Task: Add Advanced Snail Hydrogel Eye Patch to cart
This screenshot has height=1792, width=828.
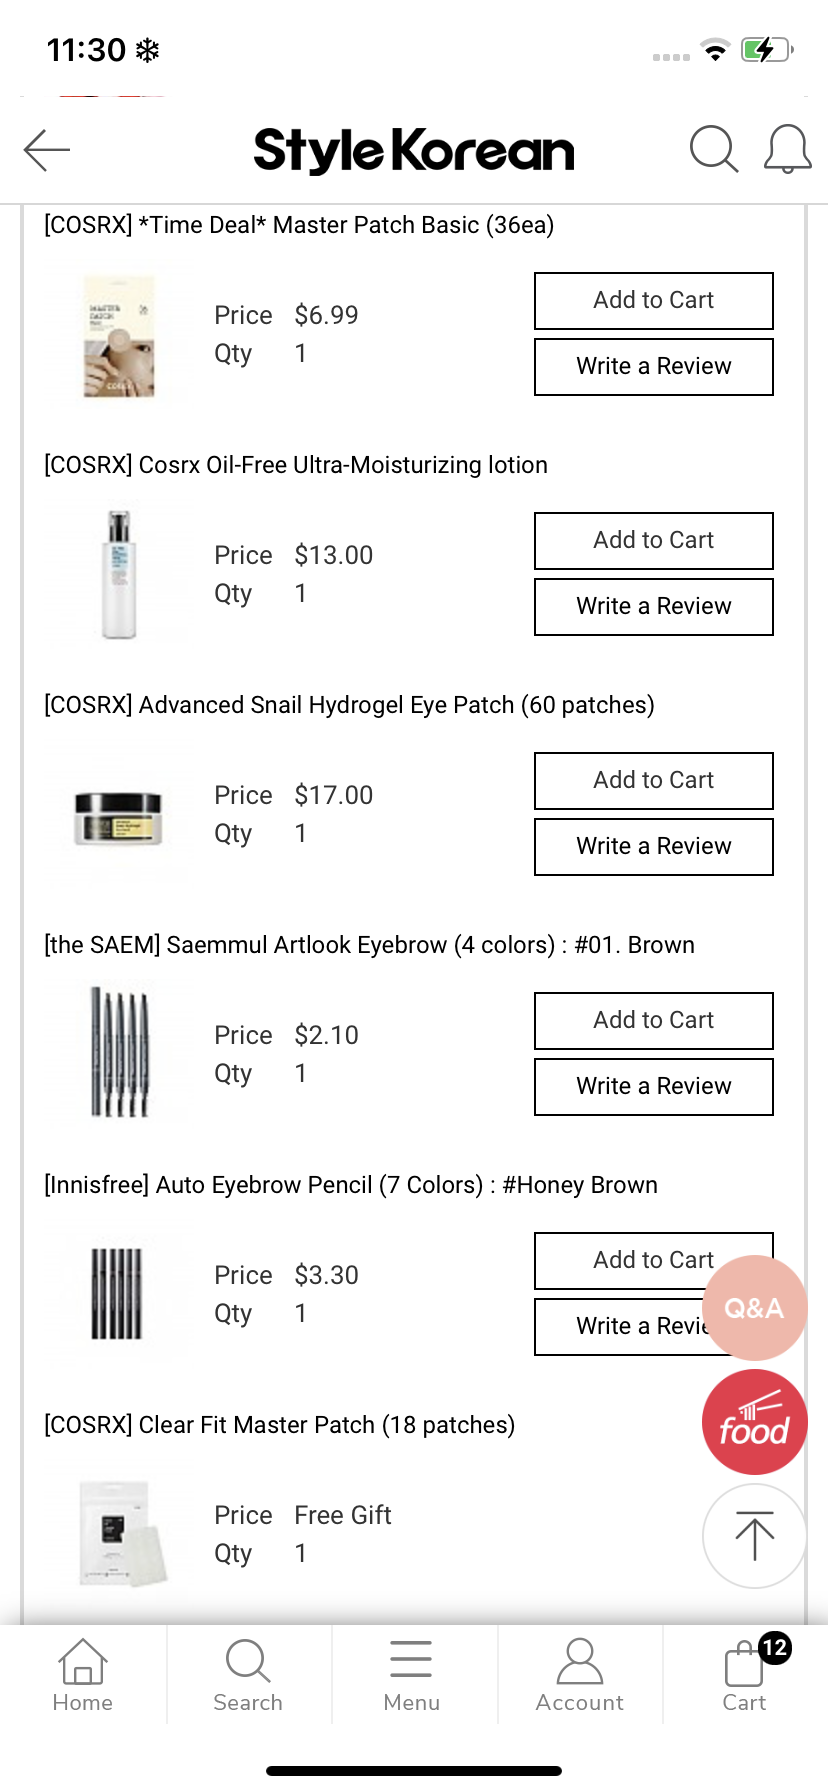Action: coord(654,781)
